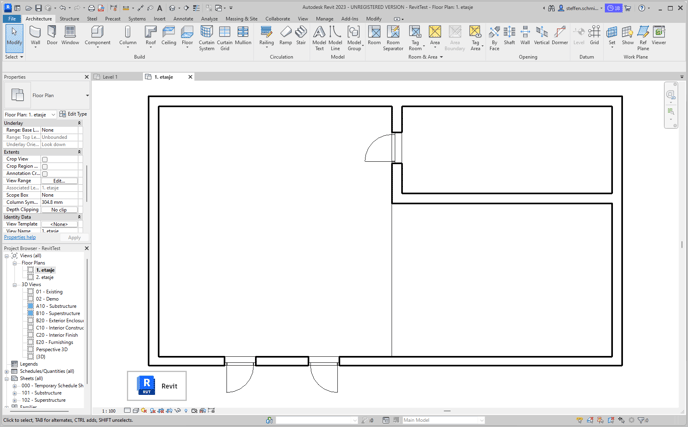Select the Column tool
This screenshot has height=427, width=688.
pos(128,35)
